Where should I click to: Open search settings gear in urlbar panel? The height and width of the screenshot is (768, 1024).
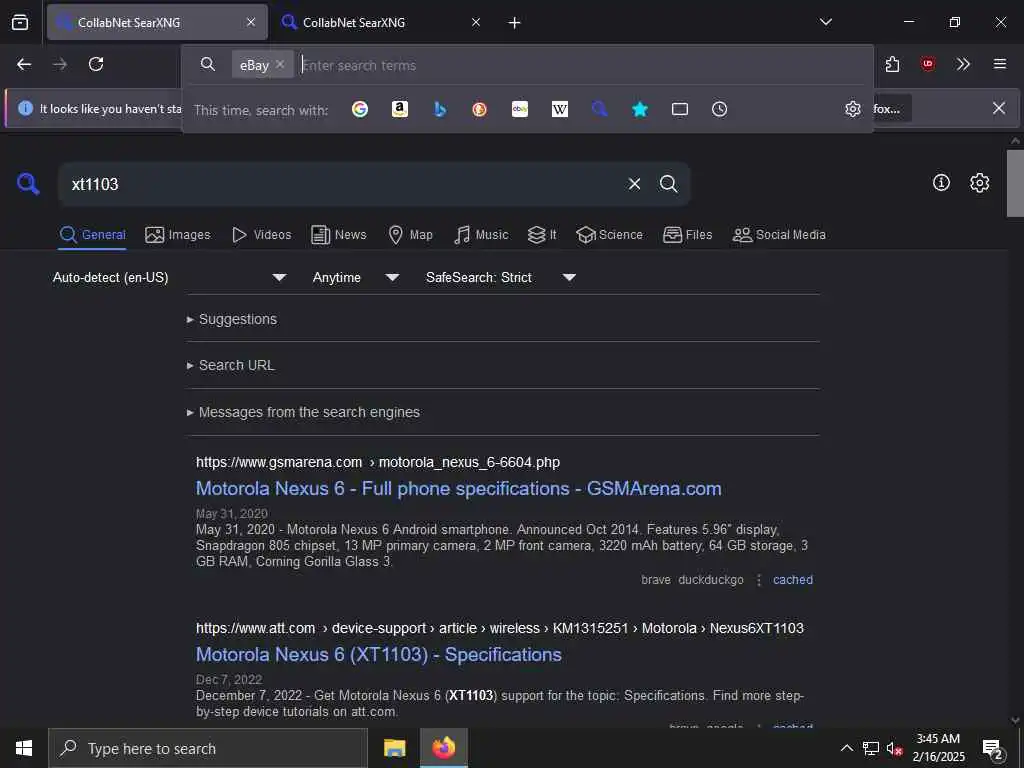click(852, 109)
